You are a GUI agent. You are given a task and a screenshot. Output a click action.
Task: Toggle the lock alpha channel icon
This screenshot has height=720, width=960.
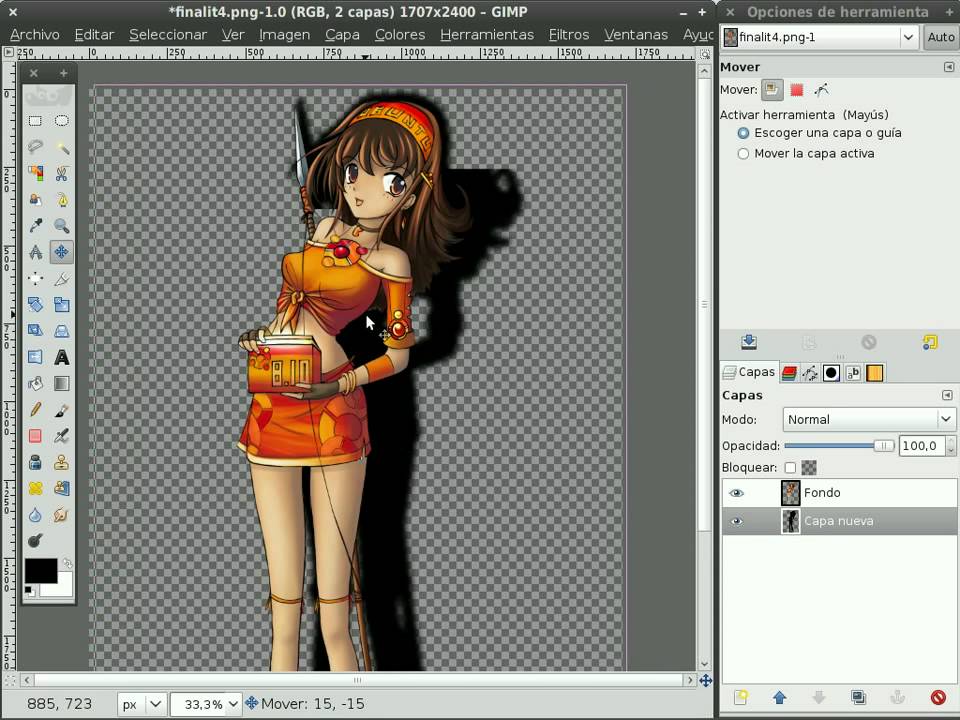(x=809, y=468)
